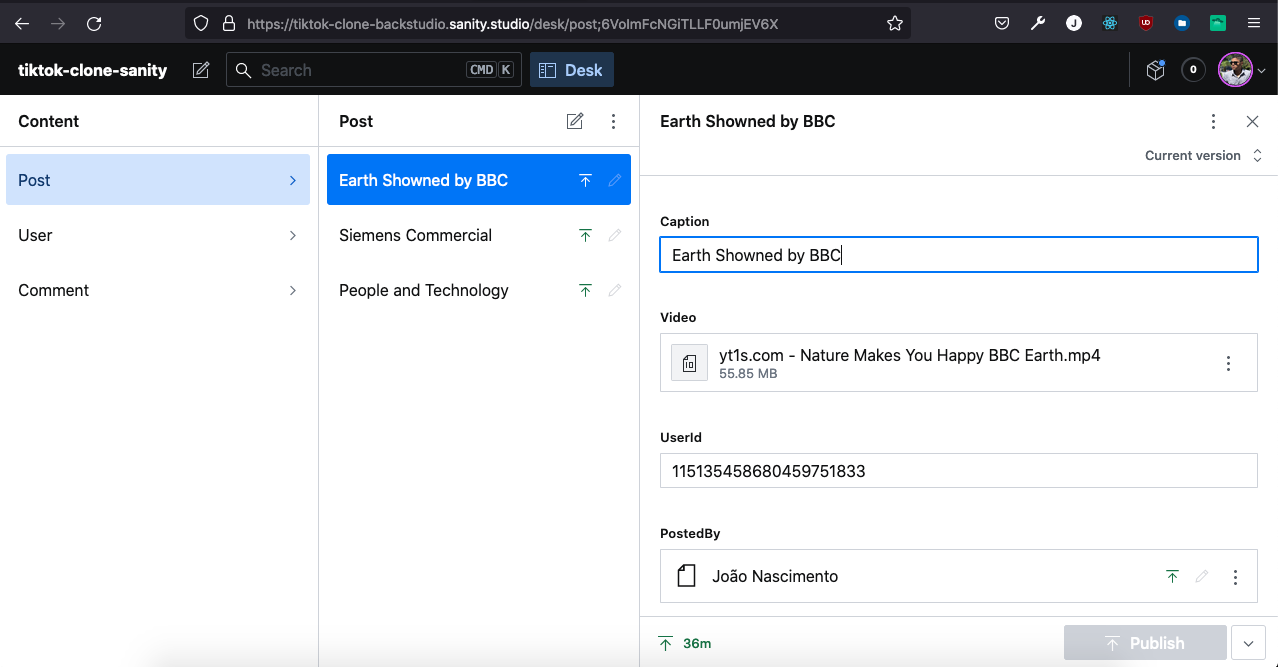Open publish actions dropdown arrow

1248,643
